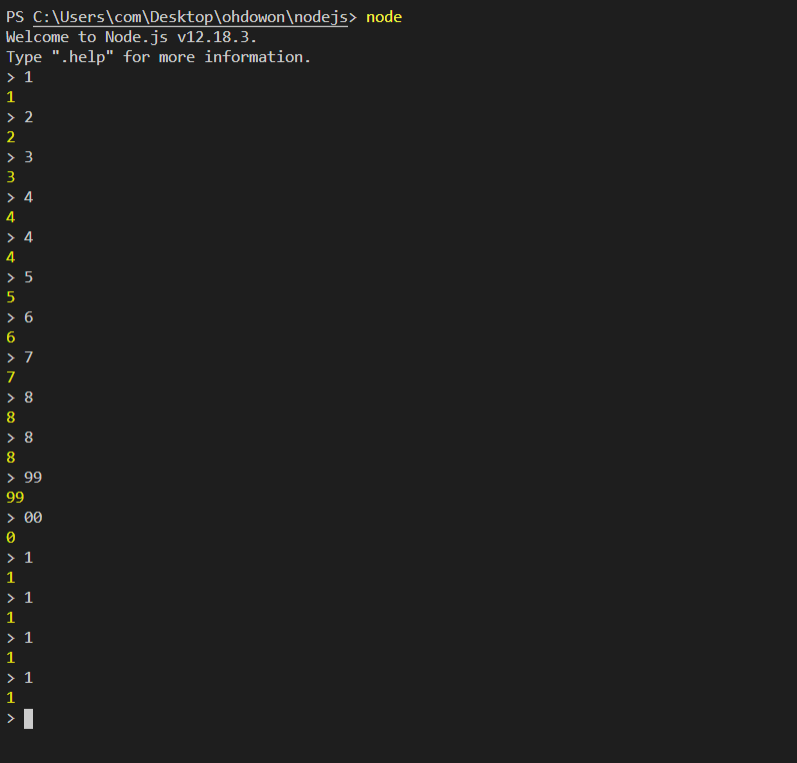
Task: Click the yellow output value '0'
Action: pyautogui.click(x=11, y=538)
